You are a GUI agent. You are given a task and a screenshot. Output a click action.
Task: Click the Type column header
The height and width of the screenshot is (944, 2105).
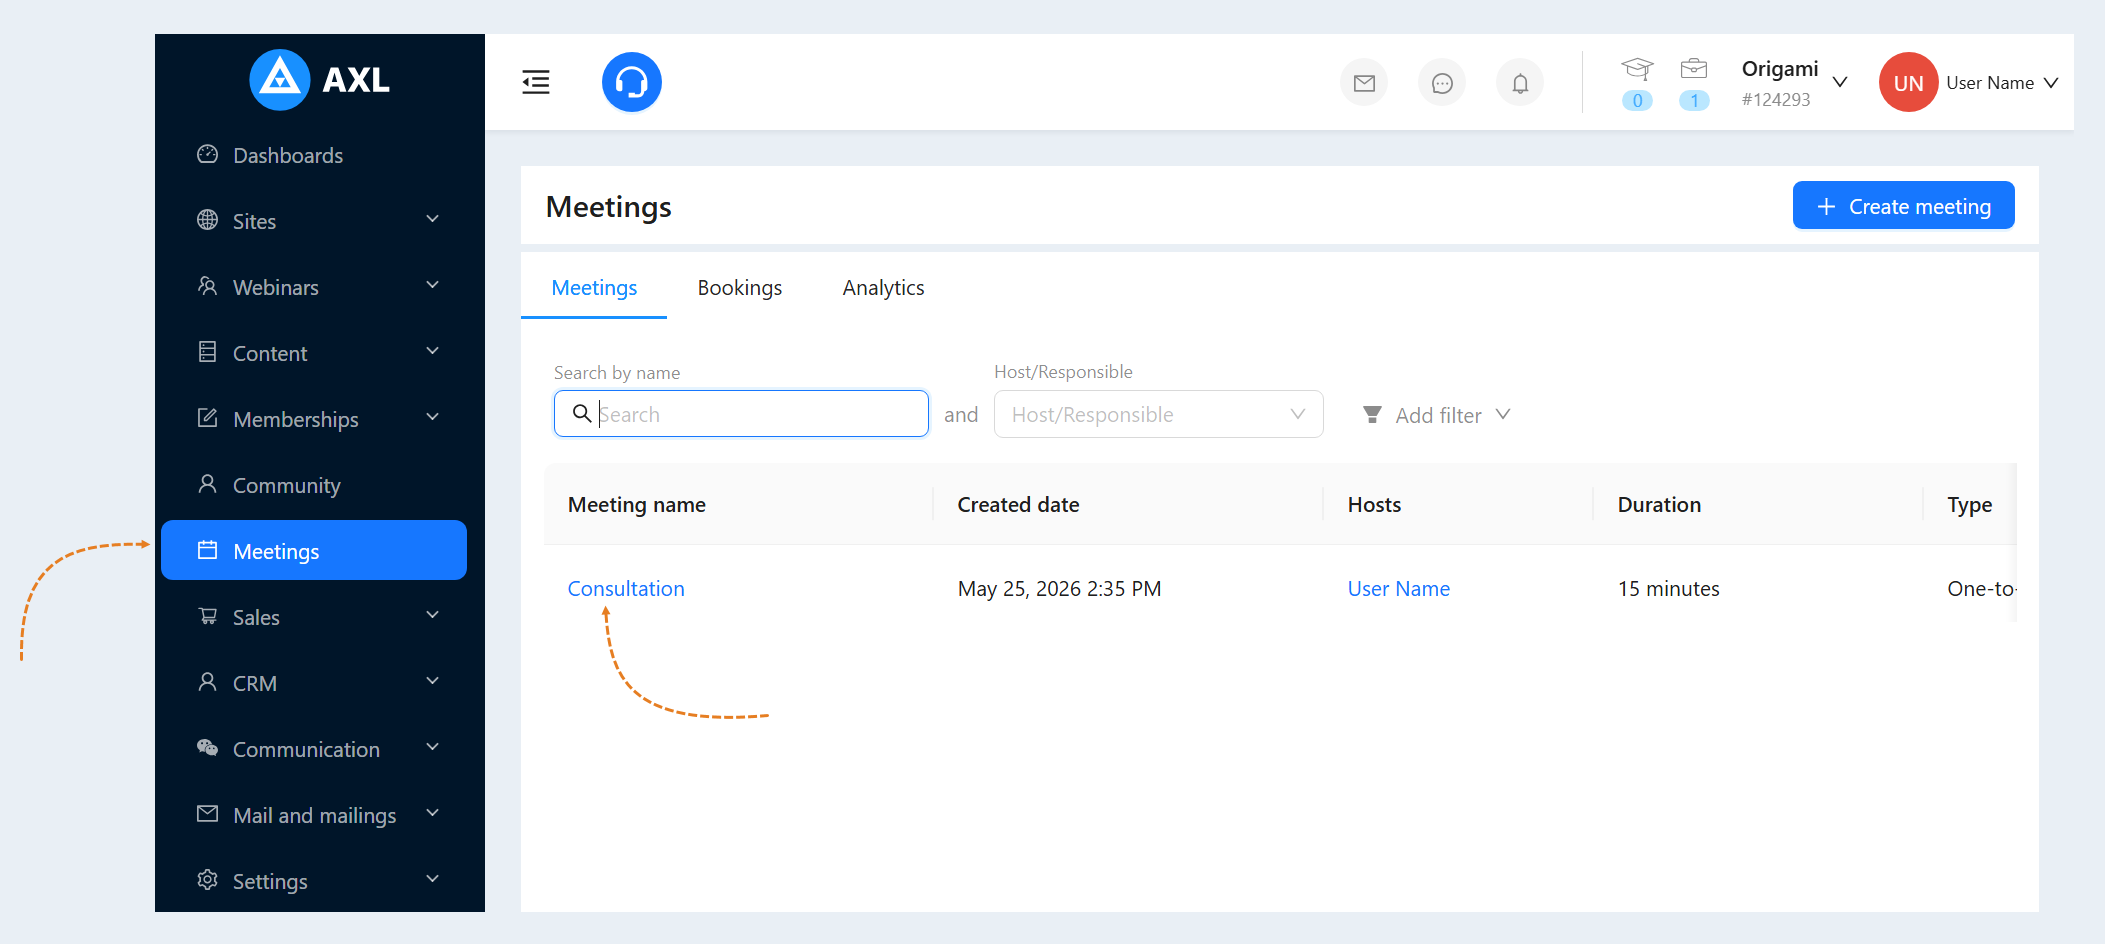tap(1970, 505)
